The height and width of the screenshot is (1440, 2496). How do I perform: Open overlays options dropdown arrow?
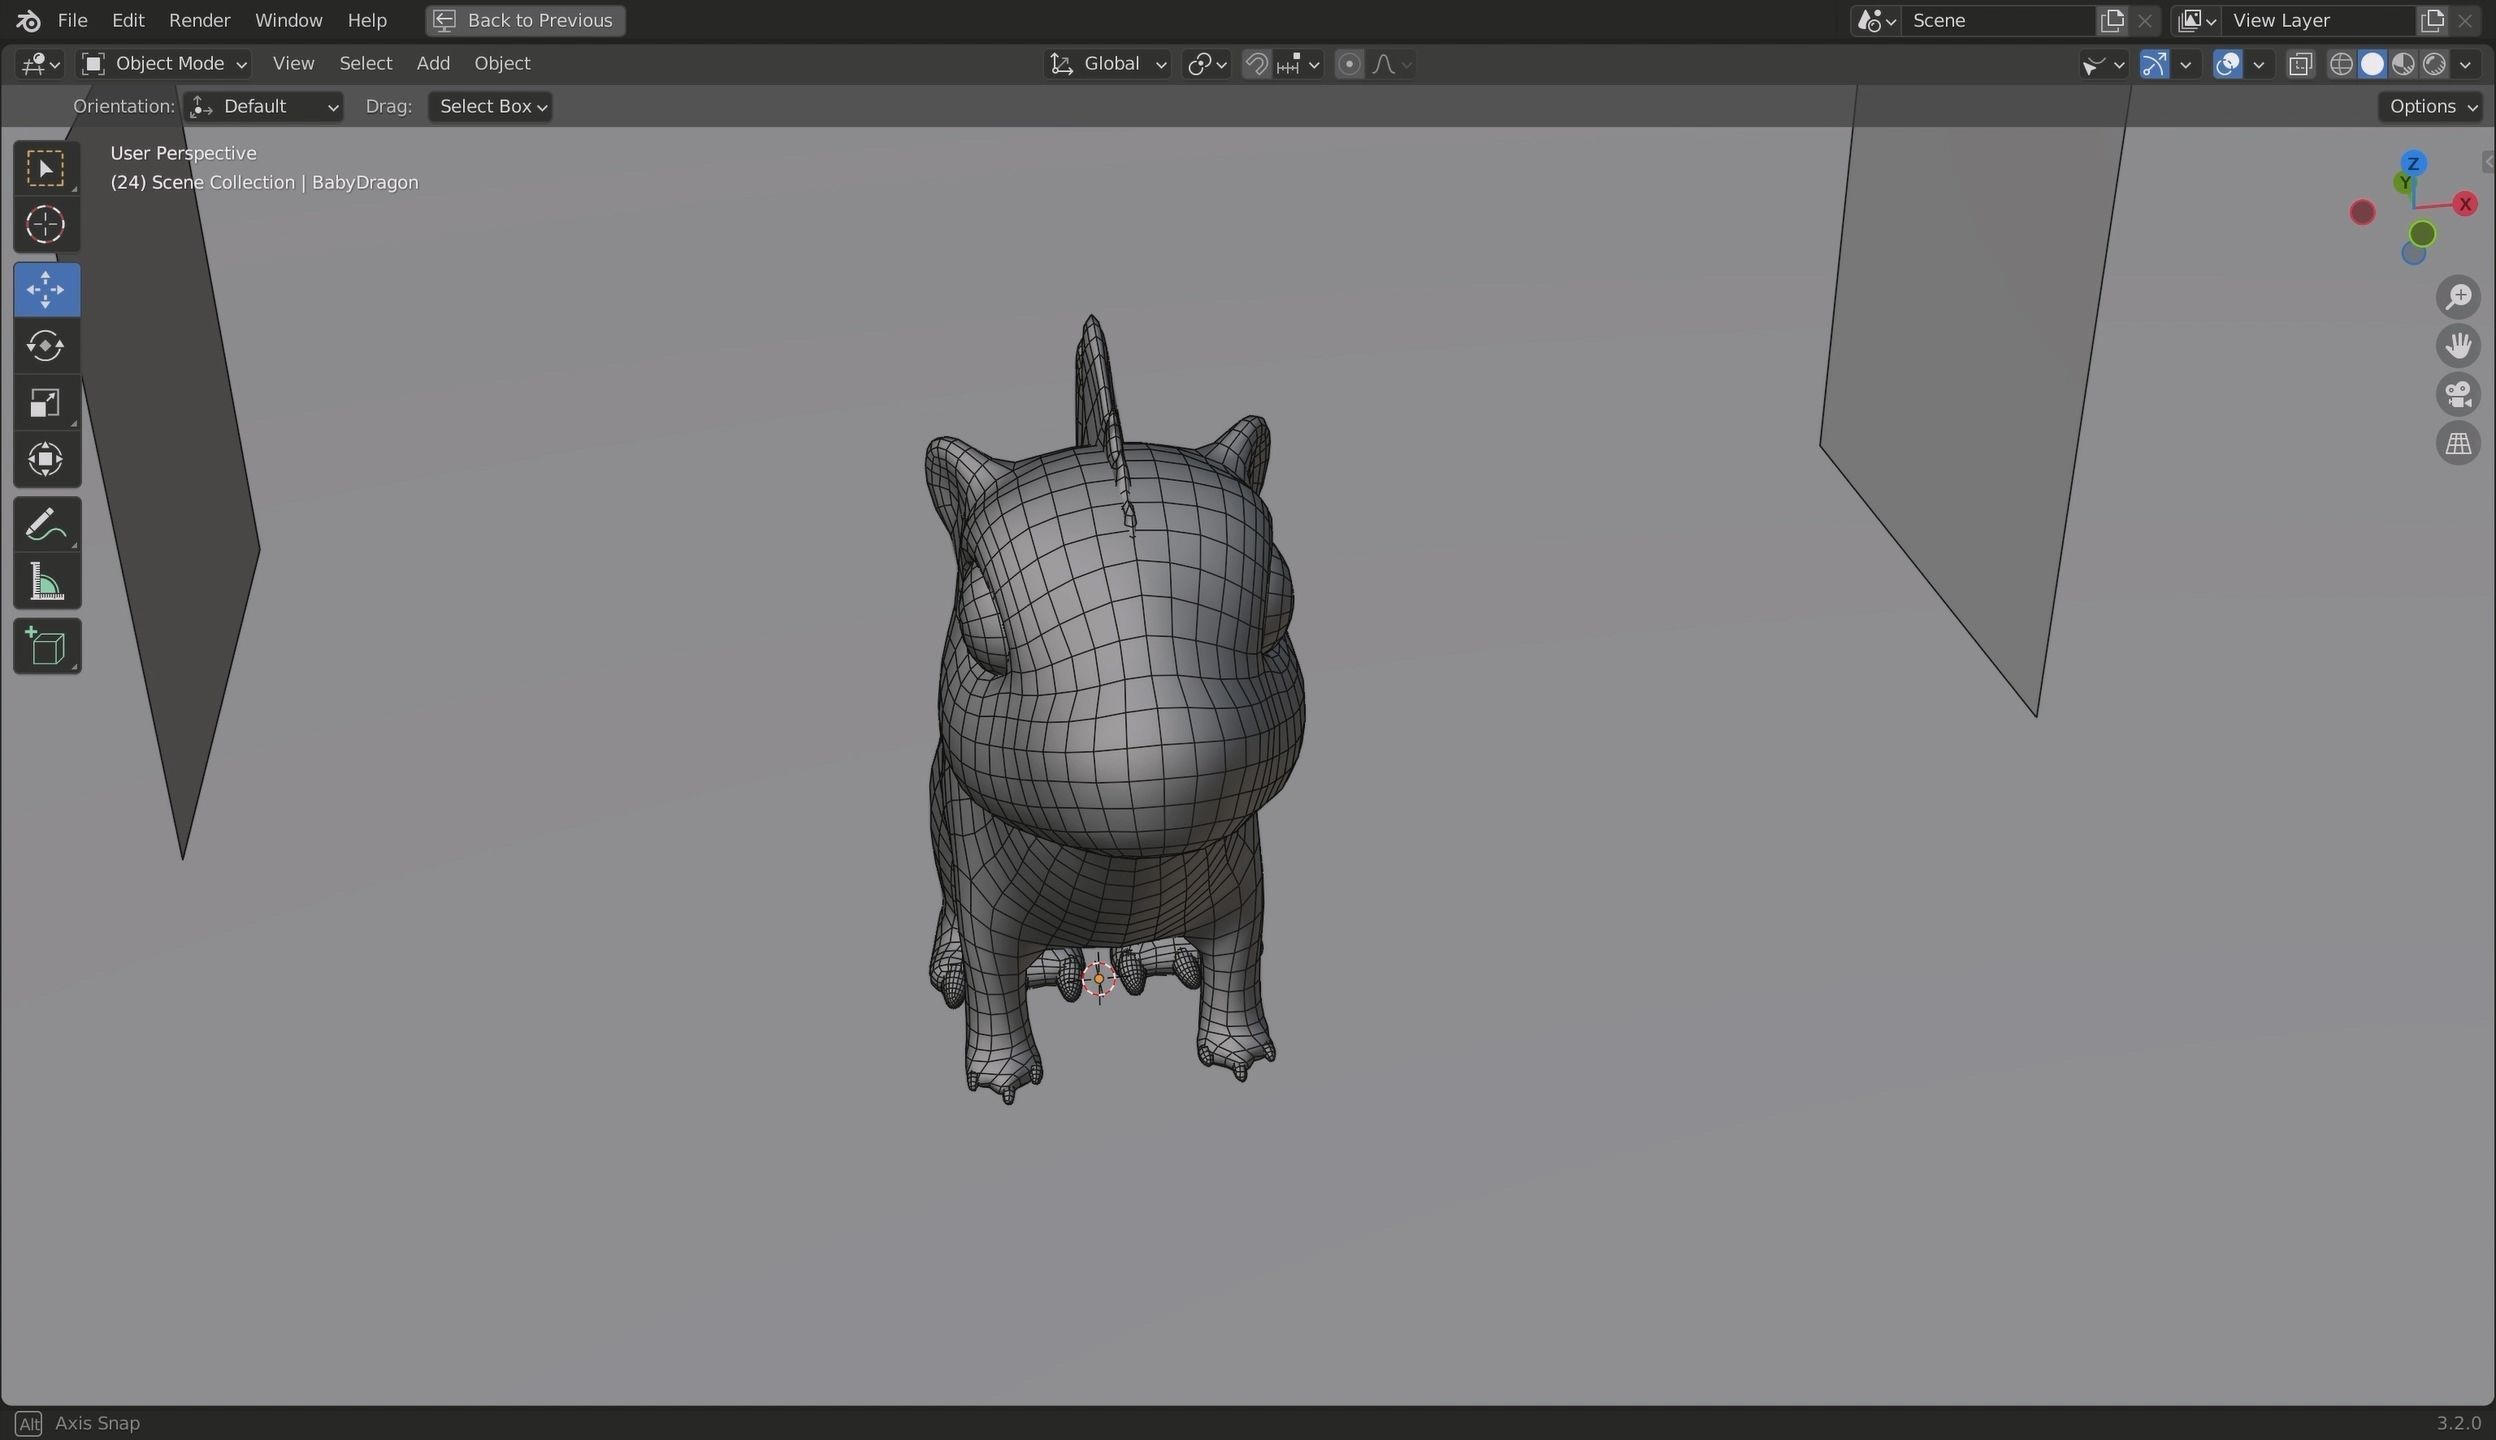tap(2258, 64)
